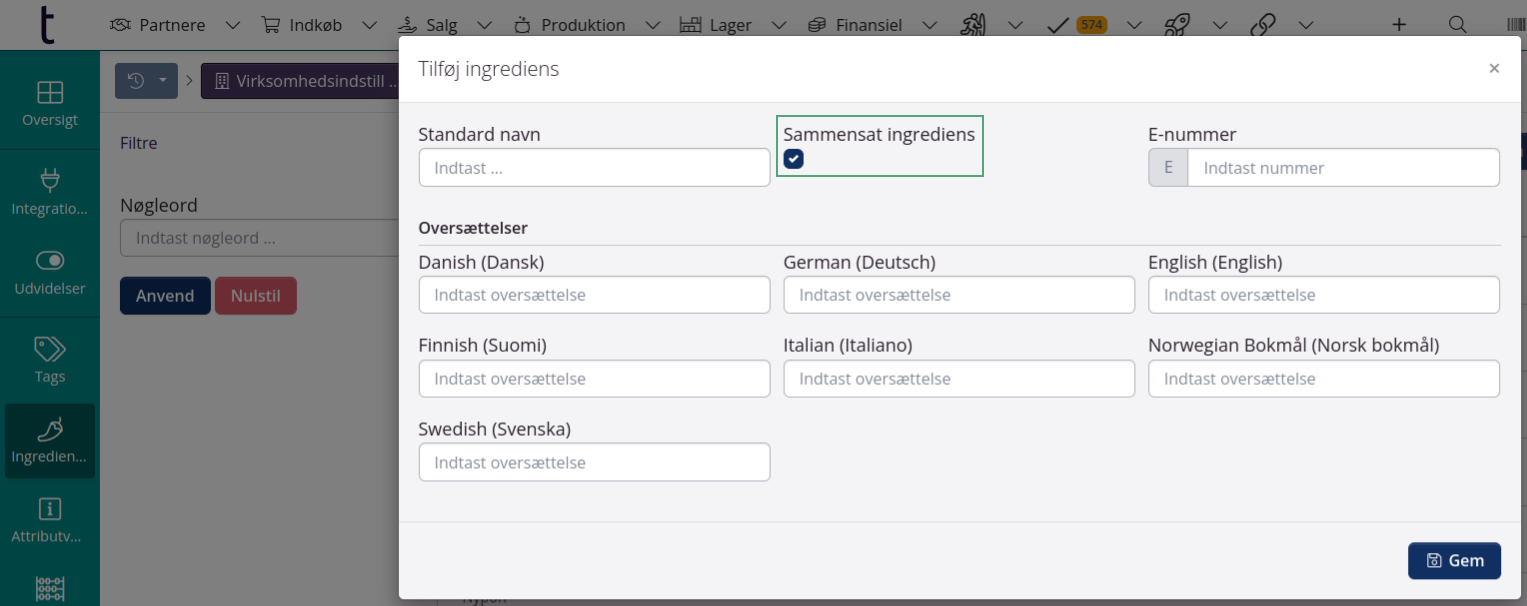Select the Ingredienser sidebar icon
The width and height of the screenshot is (1527, 606).
click(x=49, y=440)
